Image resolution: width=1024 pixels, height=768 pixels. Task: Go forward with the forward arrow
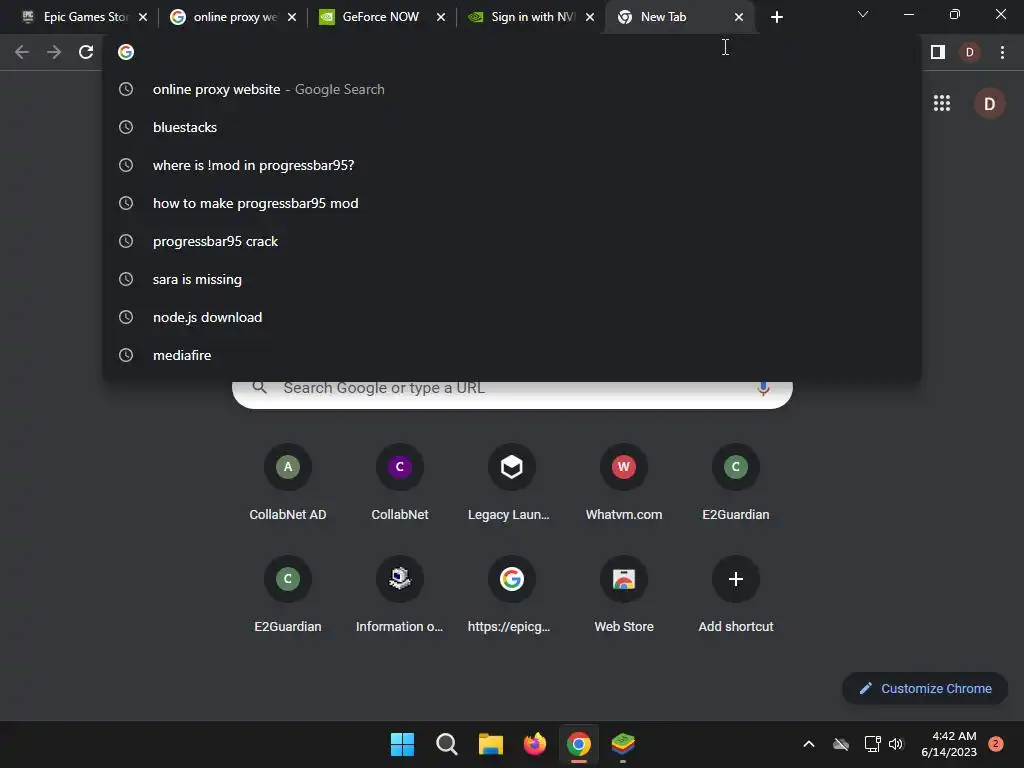pyautogui.click(x=54, y=52)
